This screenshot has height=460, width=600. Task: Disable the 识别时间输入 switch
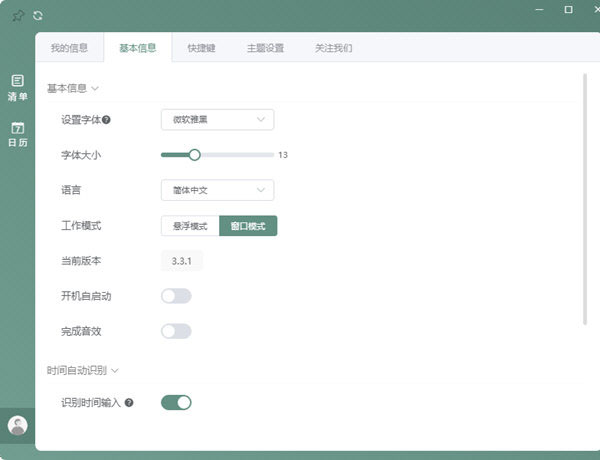[176, 403]
